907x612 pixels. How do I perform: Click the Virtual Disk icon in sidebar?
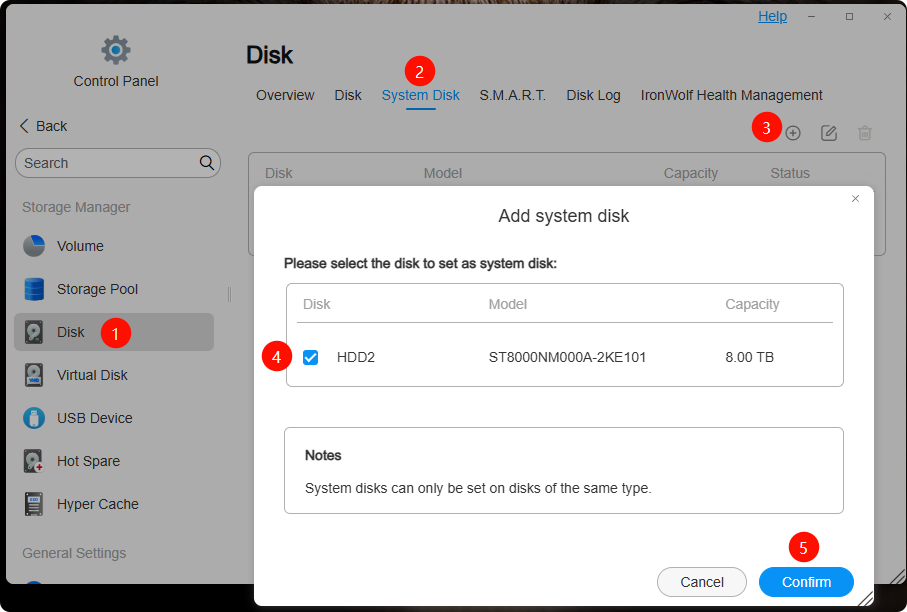(34, 375)
